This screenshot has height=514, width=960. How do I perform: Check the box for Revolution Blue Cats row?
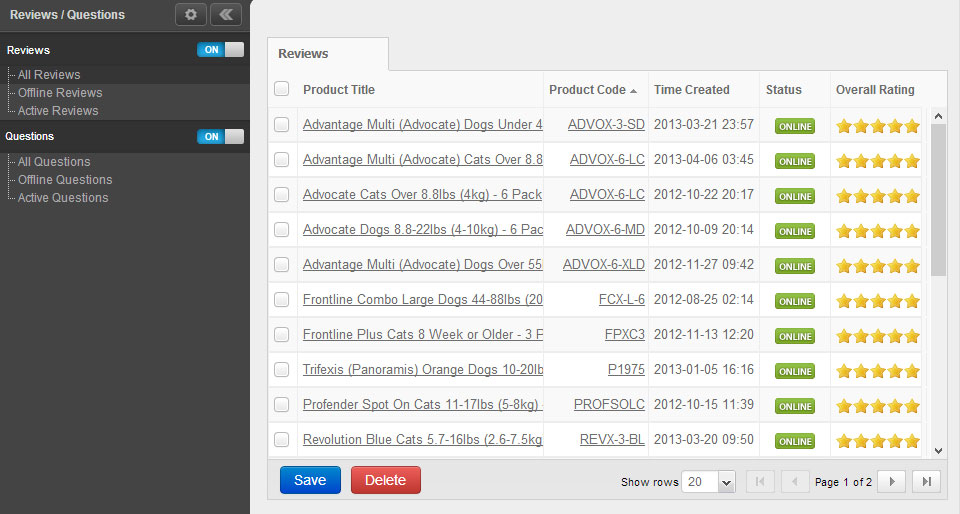click(282, 439)
